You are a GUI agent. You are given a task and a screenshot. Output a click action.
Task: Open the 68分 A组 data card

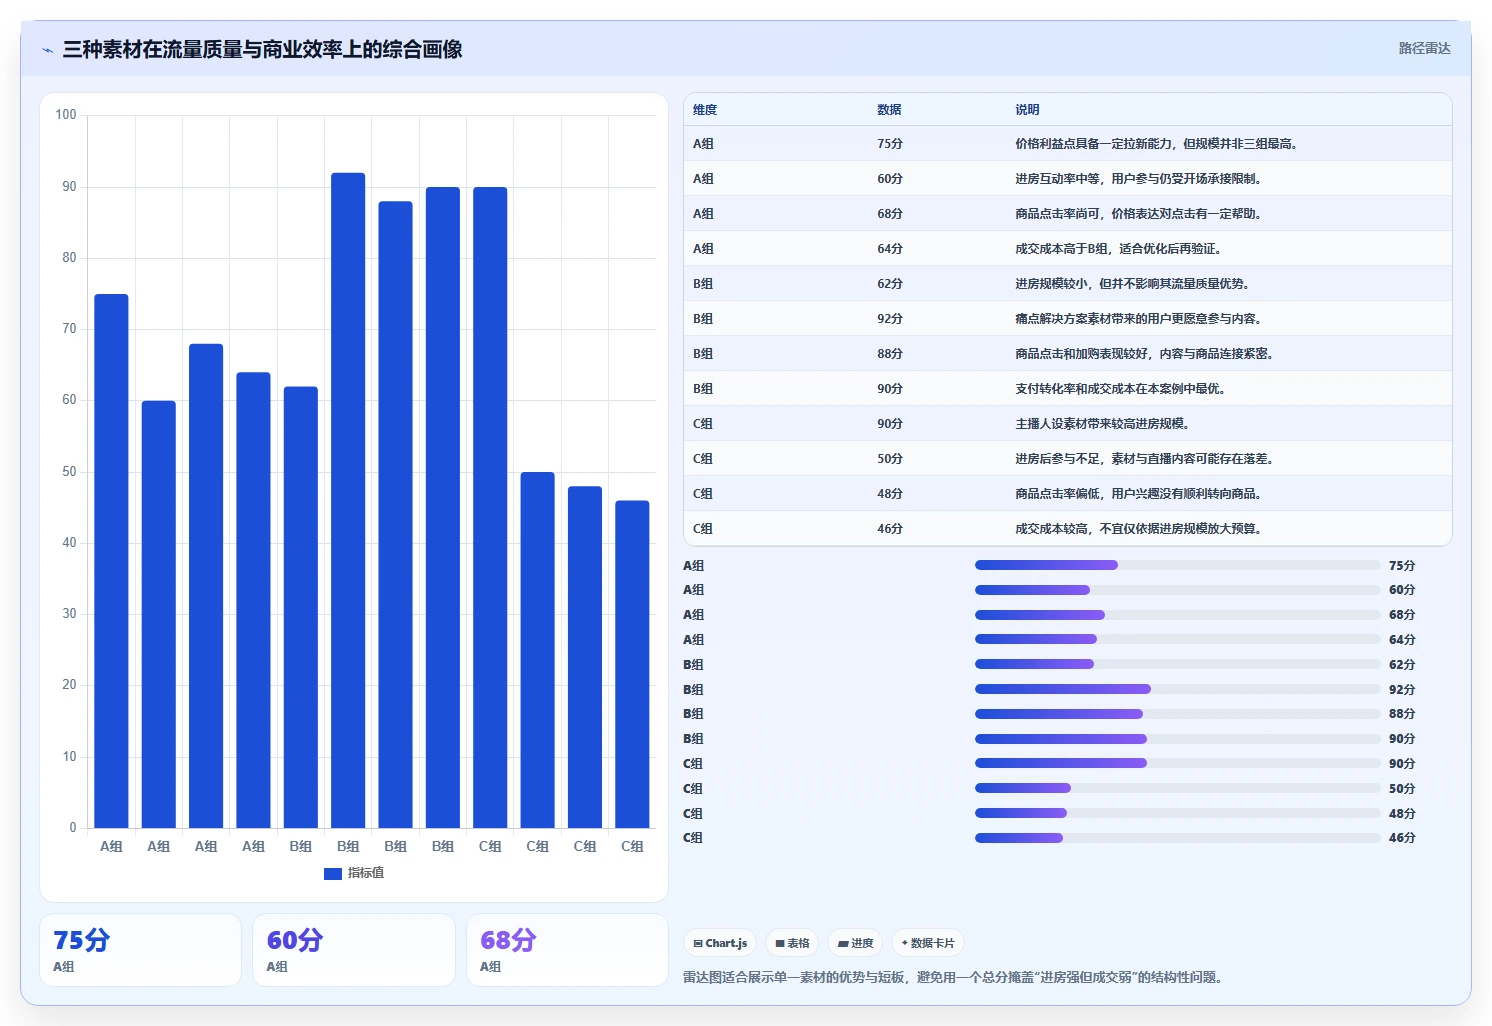tap(567, 950)
